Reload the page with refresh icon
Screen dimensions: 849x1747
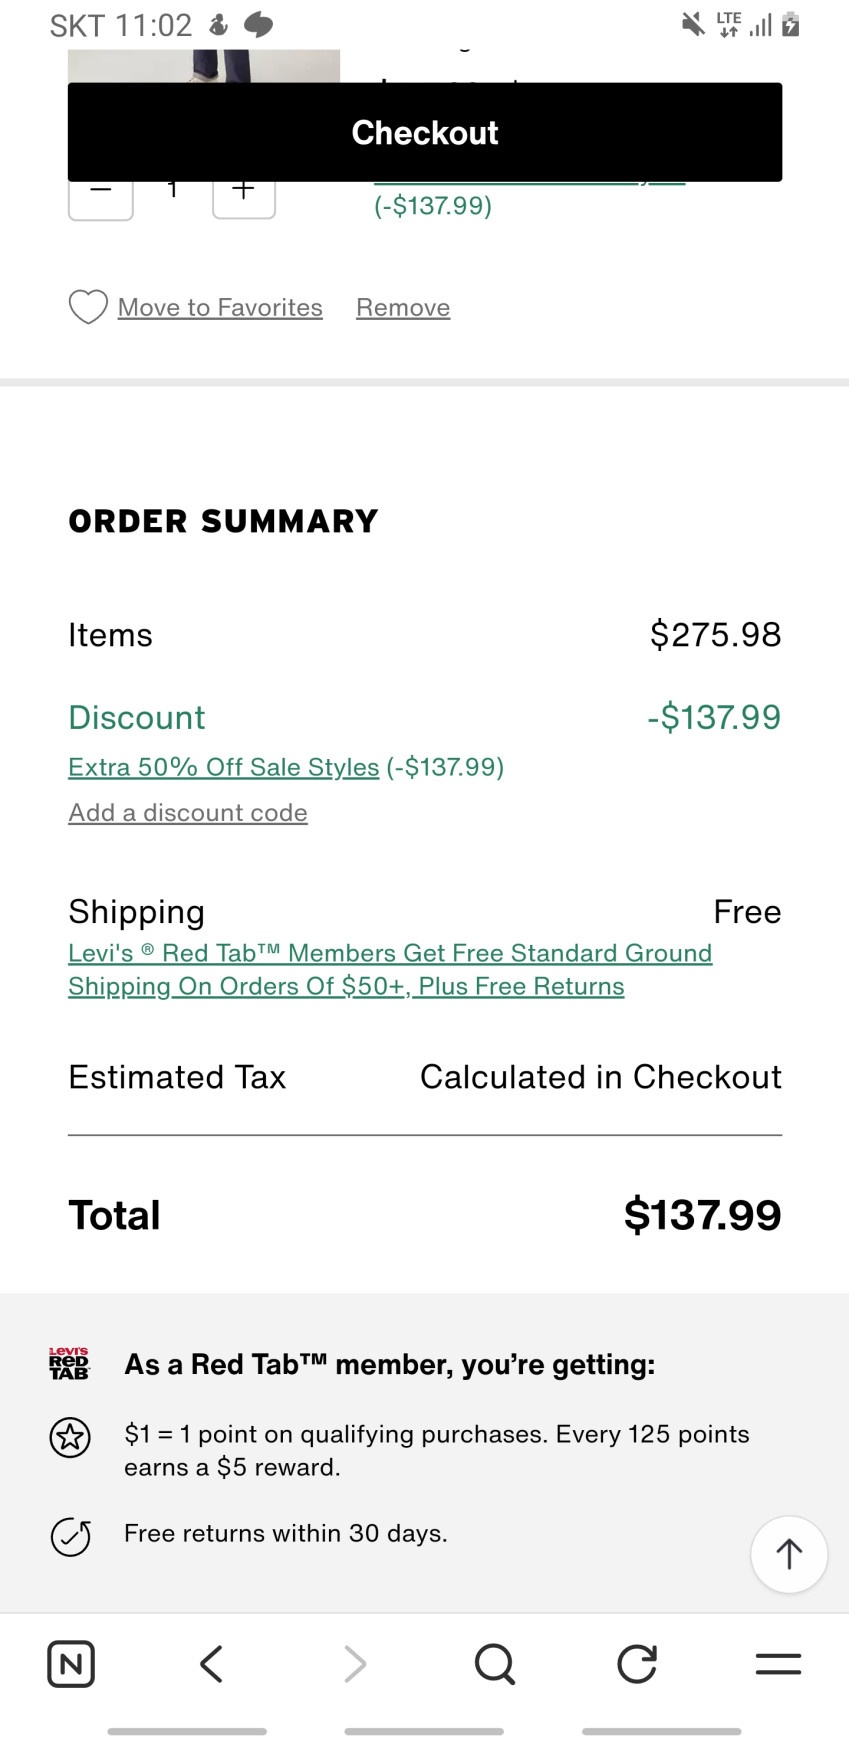637,1664
